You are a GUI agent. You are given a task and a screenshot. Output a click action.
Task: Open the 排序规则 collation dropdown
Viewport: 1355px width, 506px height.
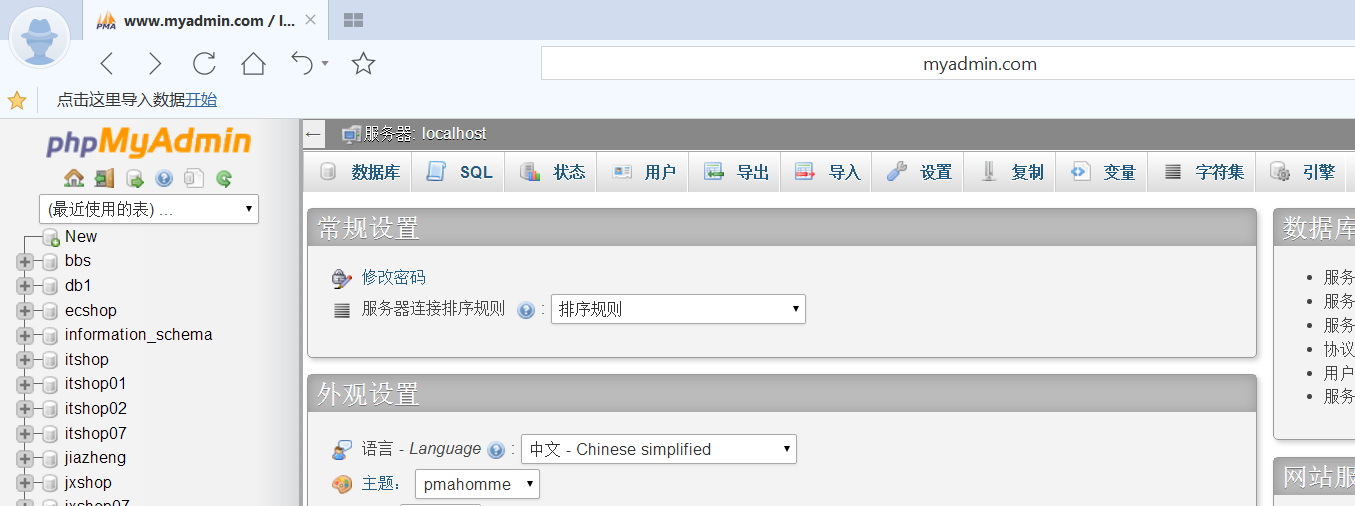678,309
